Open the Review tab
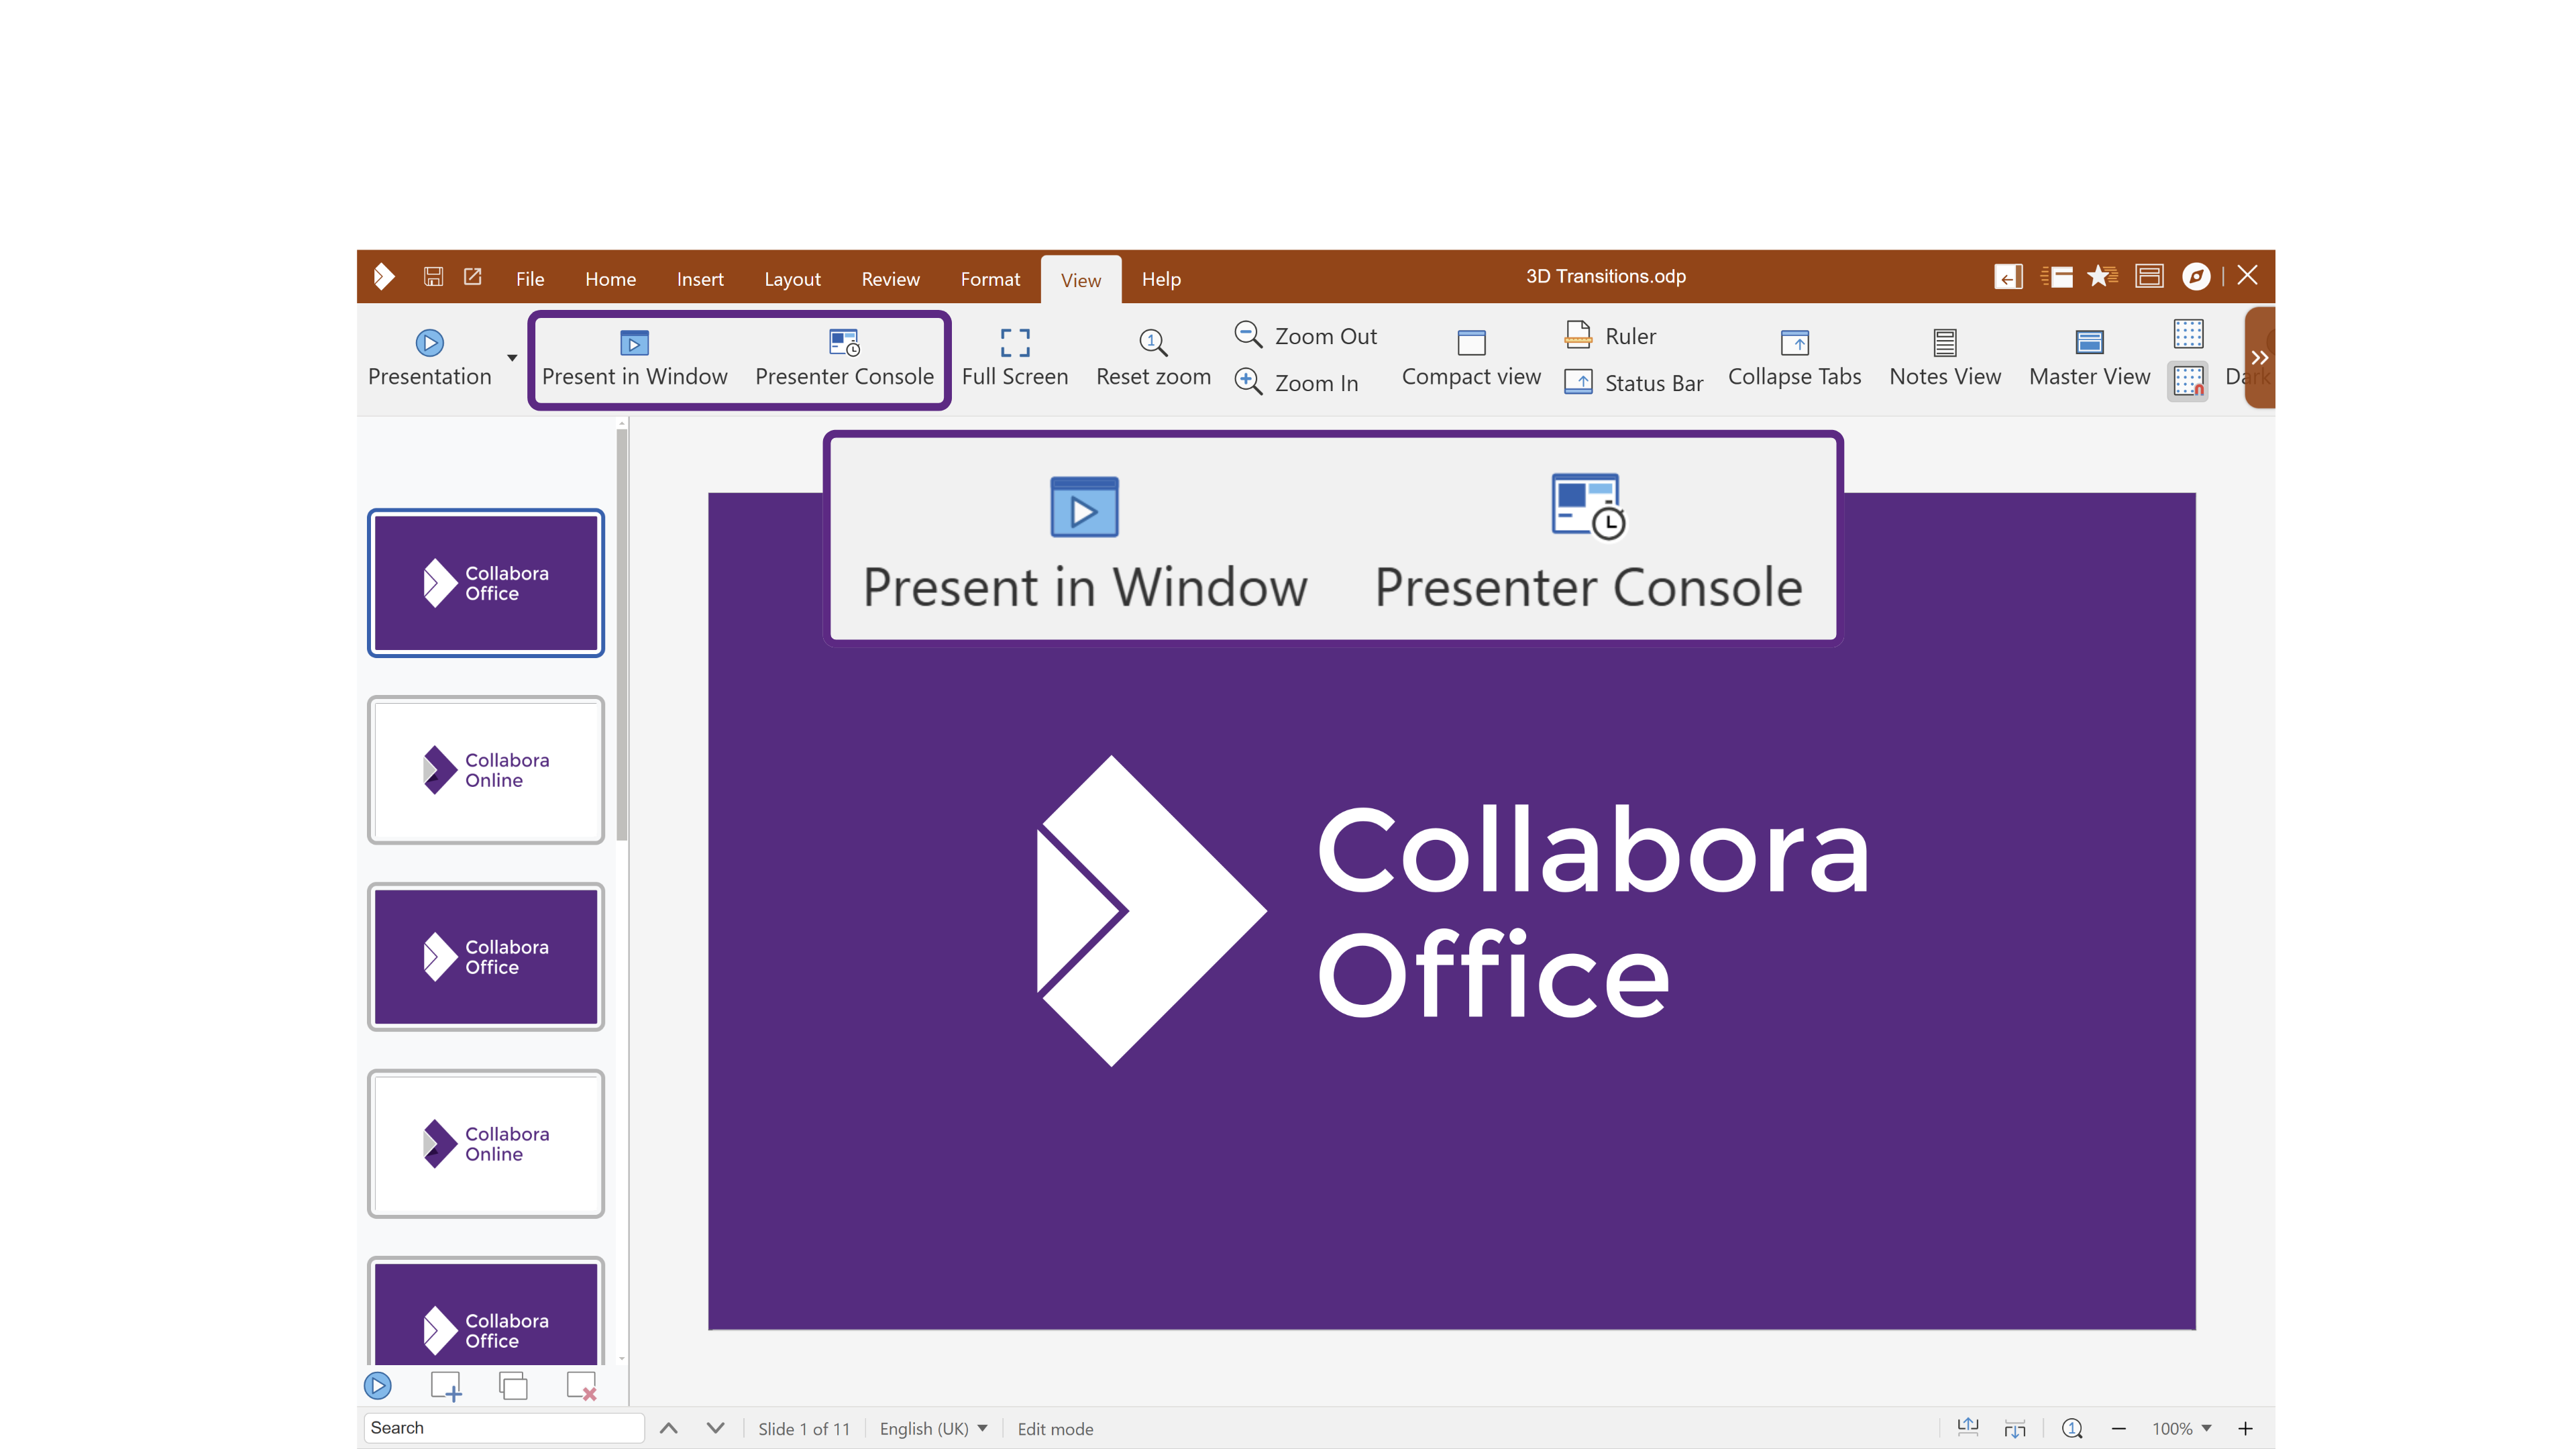 click(890, 279)
